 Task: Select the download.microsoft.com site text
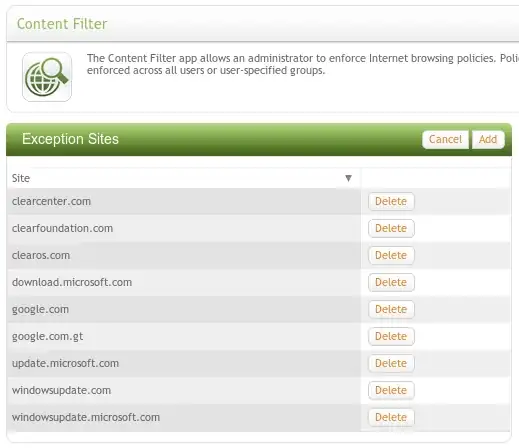coord(72,282)
